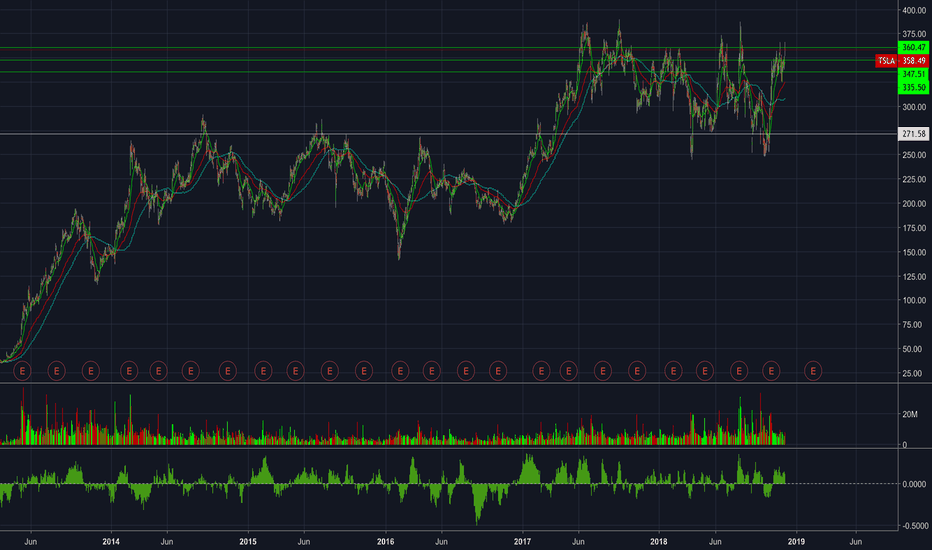Open the February 2014 earnings marker

129,372
